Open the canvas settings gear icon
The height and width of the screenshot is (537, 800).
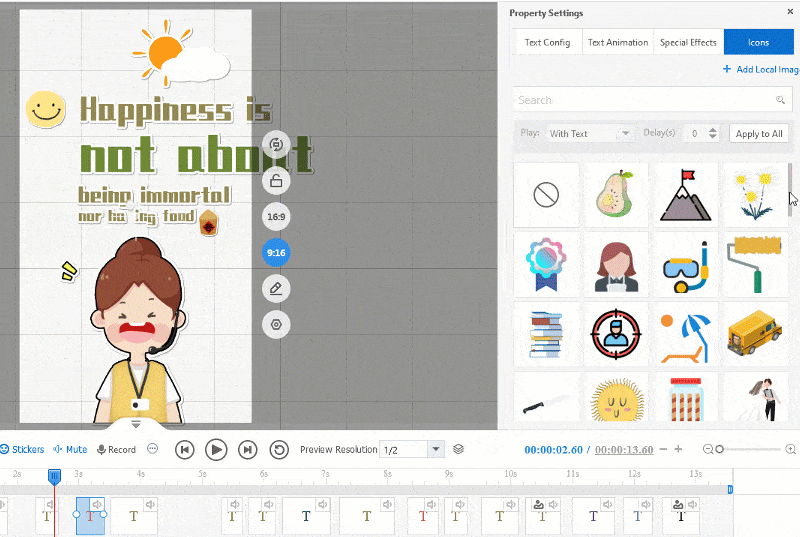pyautogui.click(x=276, y=324)
